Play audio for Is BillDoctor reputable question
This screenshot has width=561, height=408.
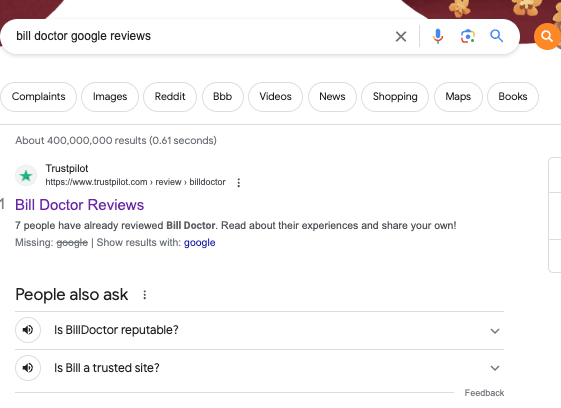[x=28, y=330]
